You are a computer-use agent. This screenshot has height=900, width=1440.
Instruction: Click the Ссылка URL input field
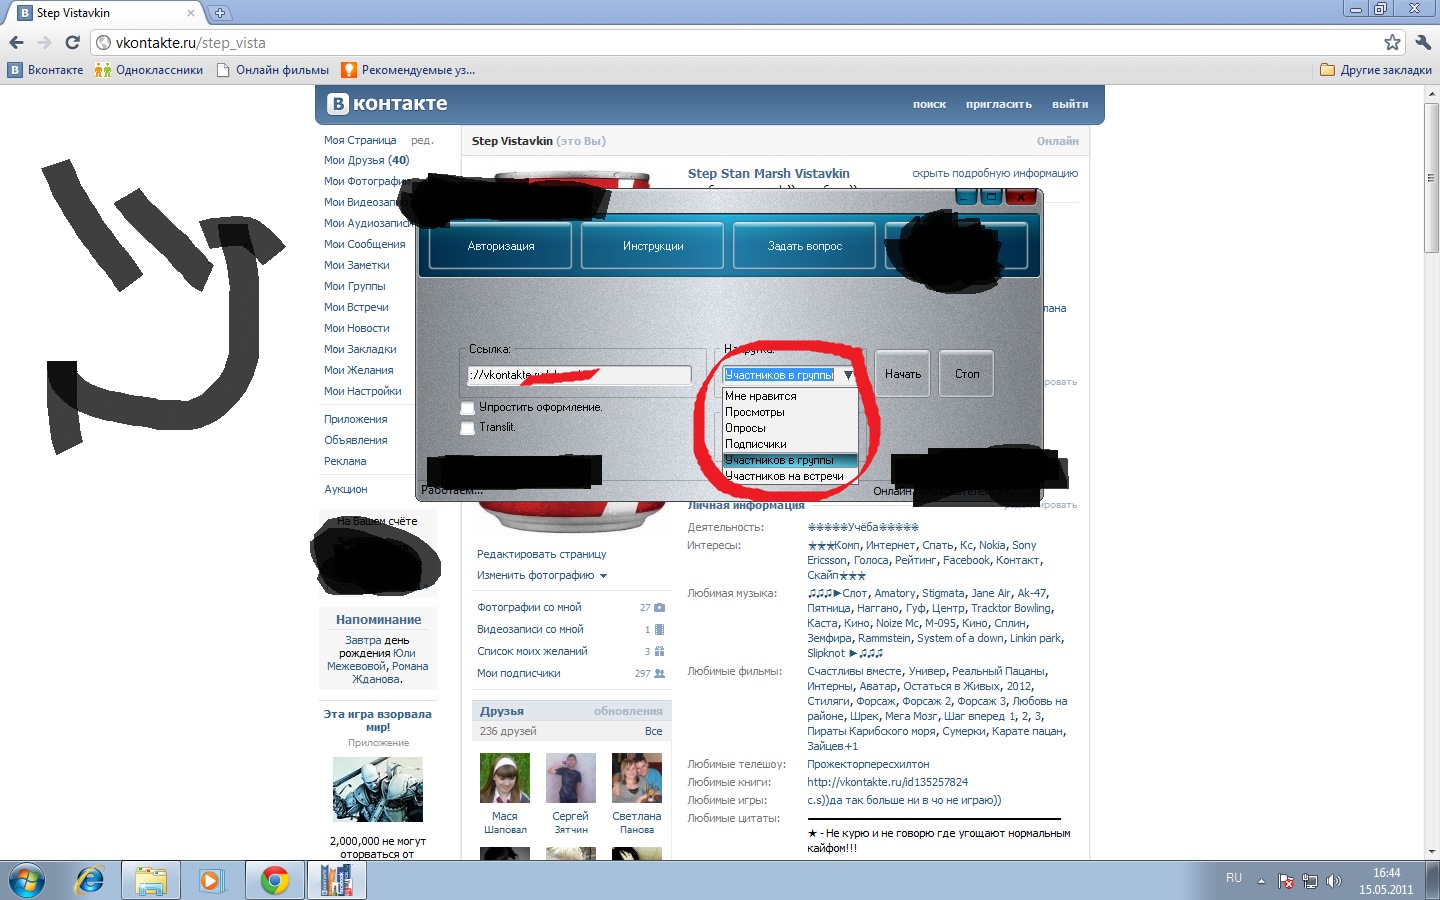coord(579,375)
